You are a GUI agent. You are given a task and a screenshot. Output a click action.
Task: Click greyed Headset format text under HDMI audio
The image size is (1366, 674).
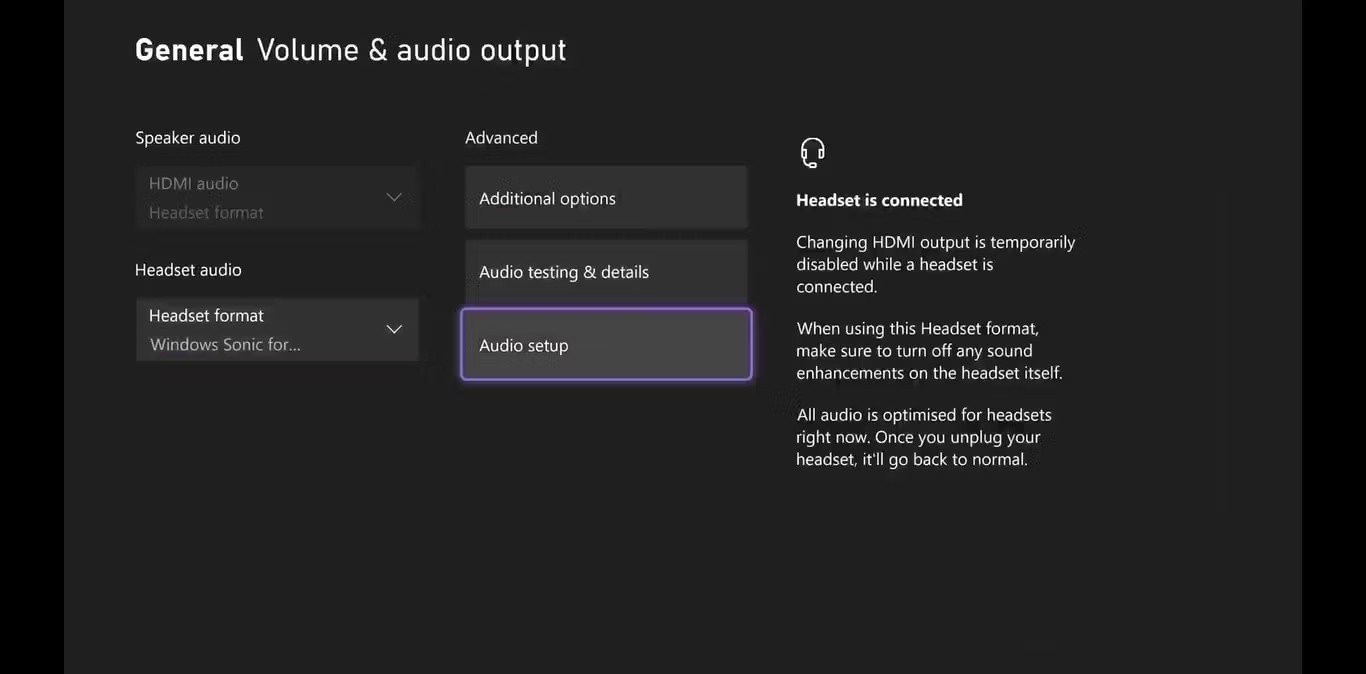point(206,213)
